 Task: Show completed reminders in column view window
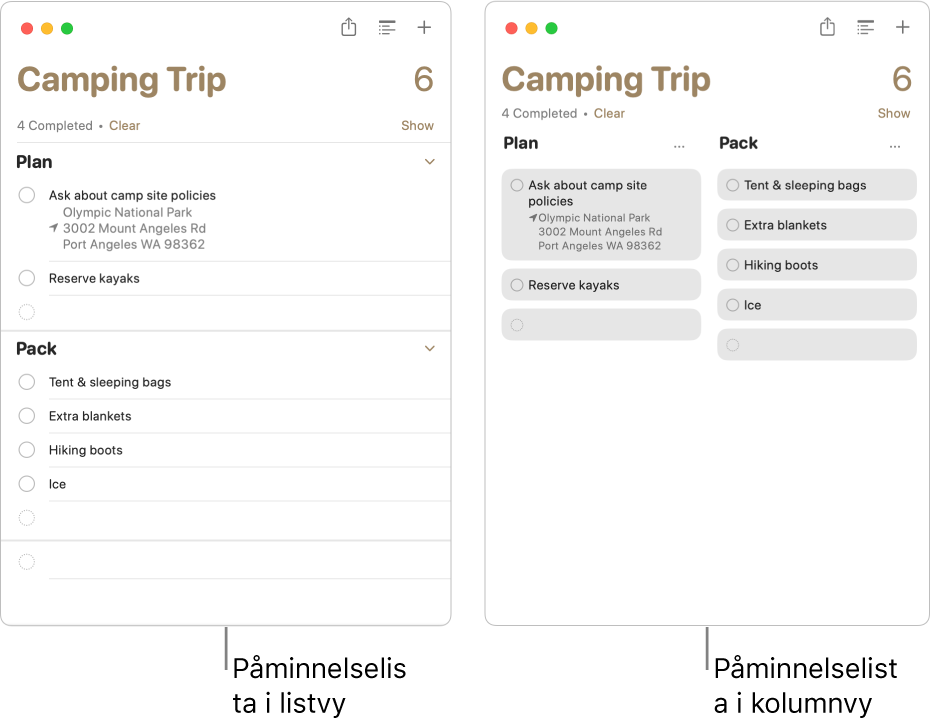(x=894, y=113)
